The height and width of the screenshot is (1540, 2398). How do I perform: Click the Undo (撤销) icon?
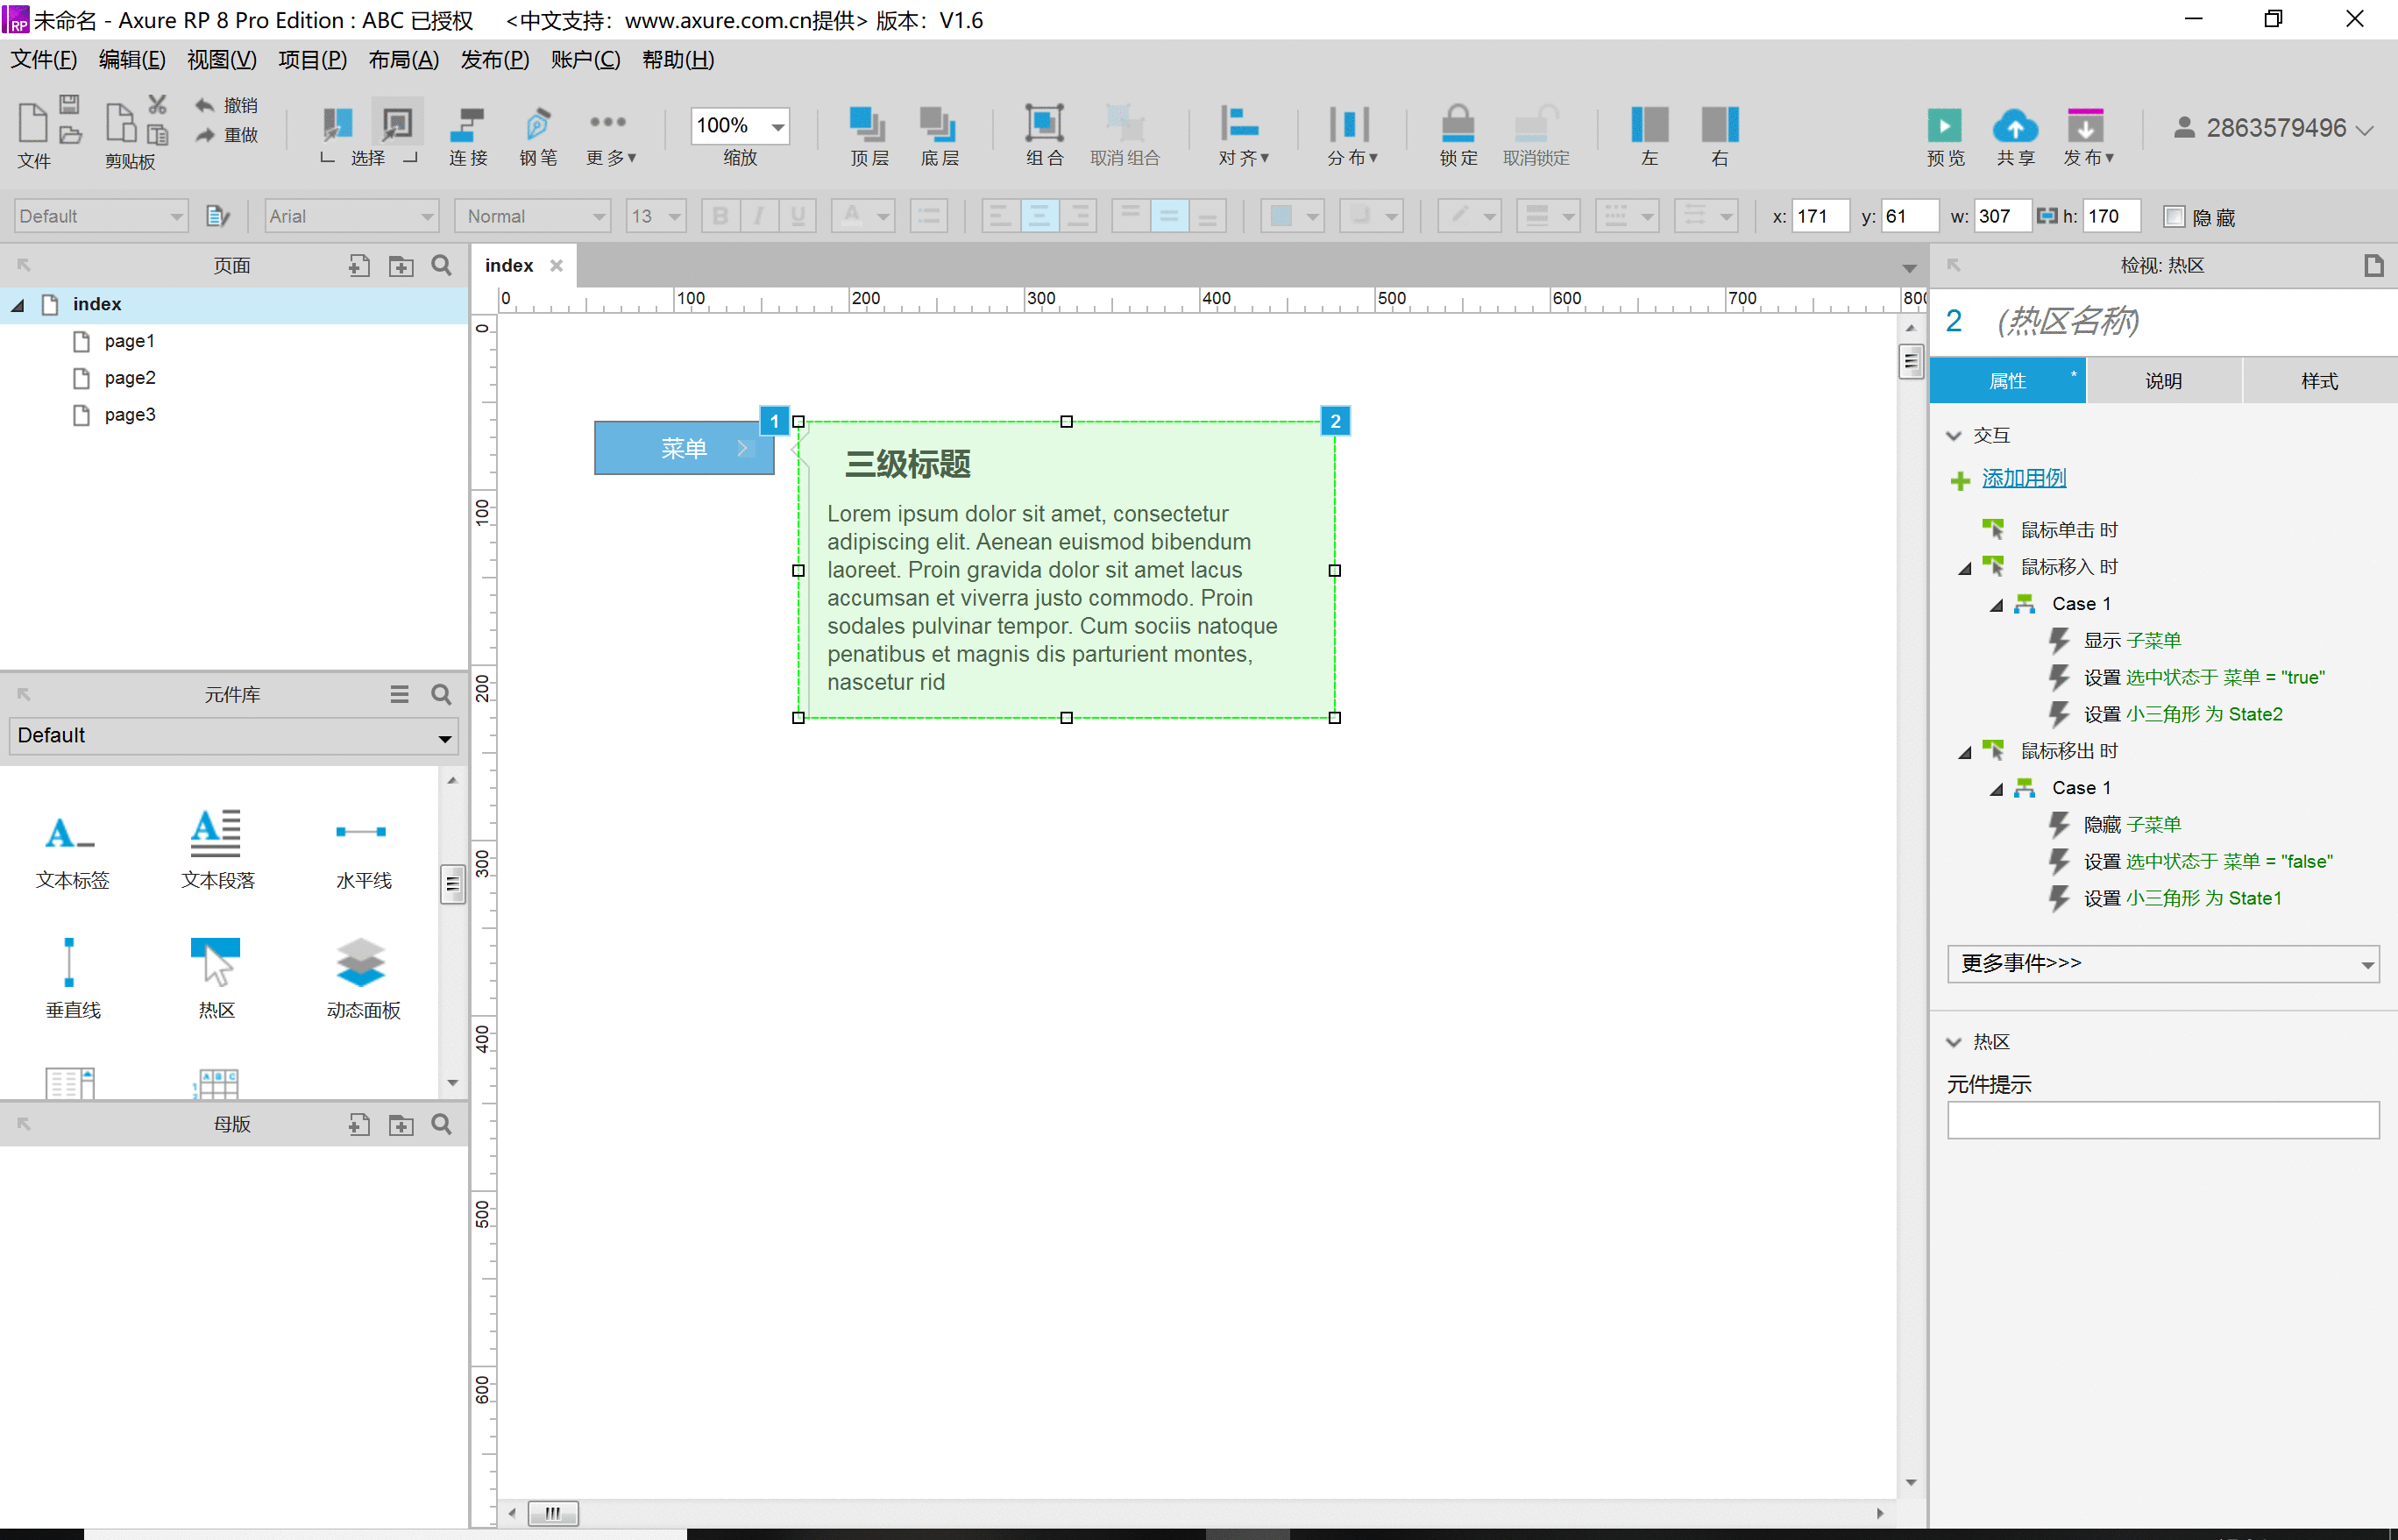point(204,105)
